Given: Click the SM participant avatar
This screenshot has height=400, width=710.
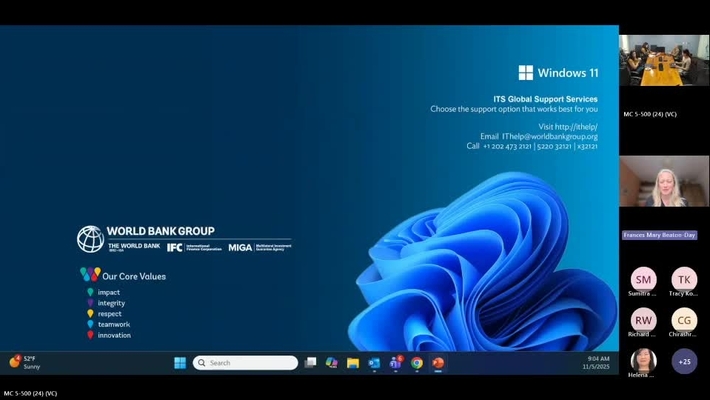Looking at the screenshot, I should (x=643, y=279).
